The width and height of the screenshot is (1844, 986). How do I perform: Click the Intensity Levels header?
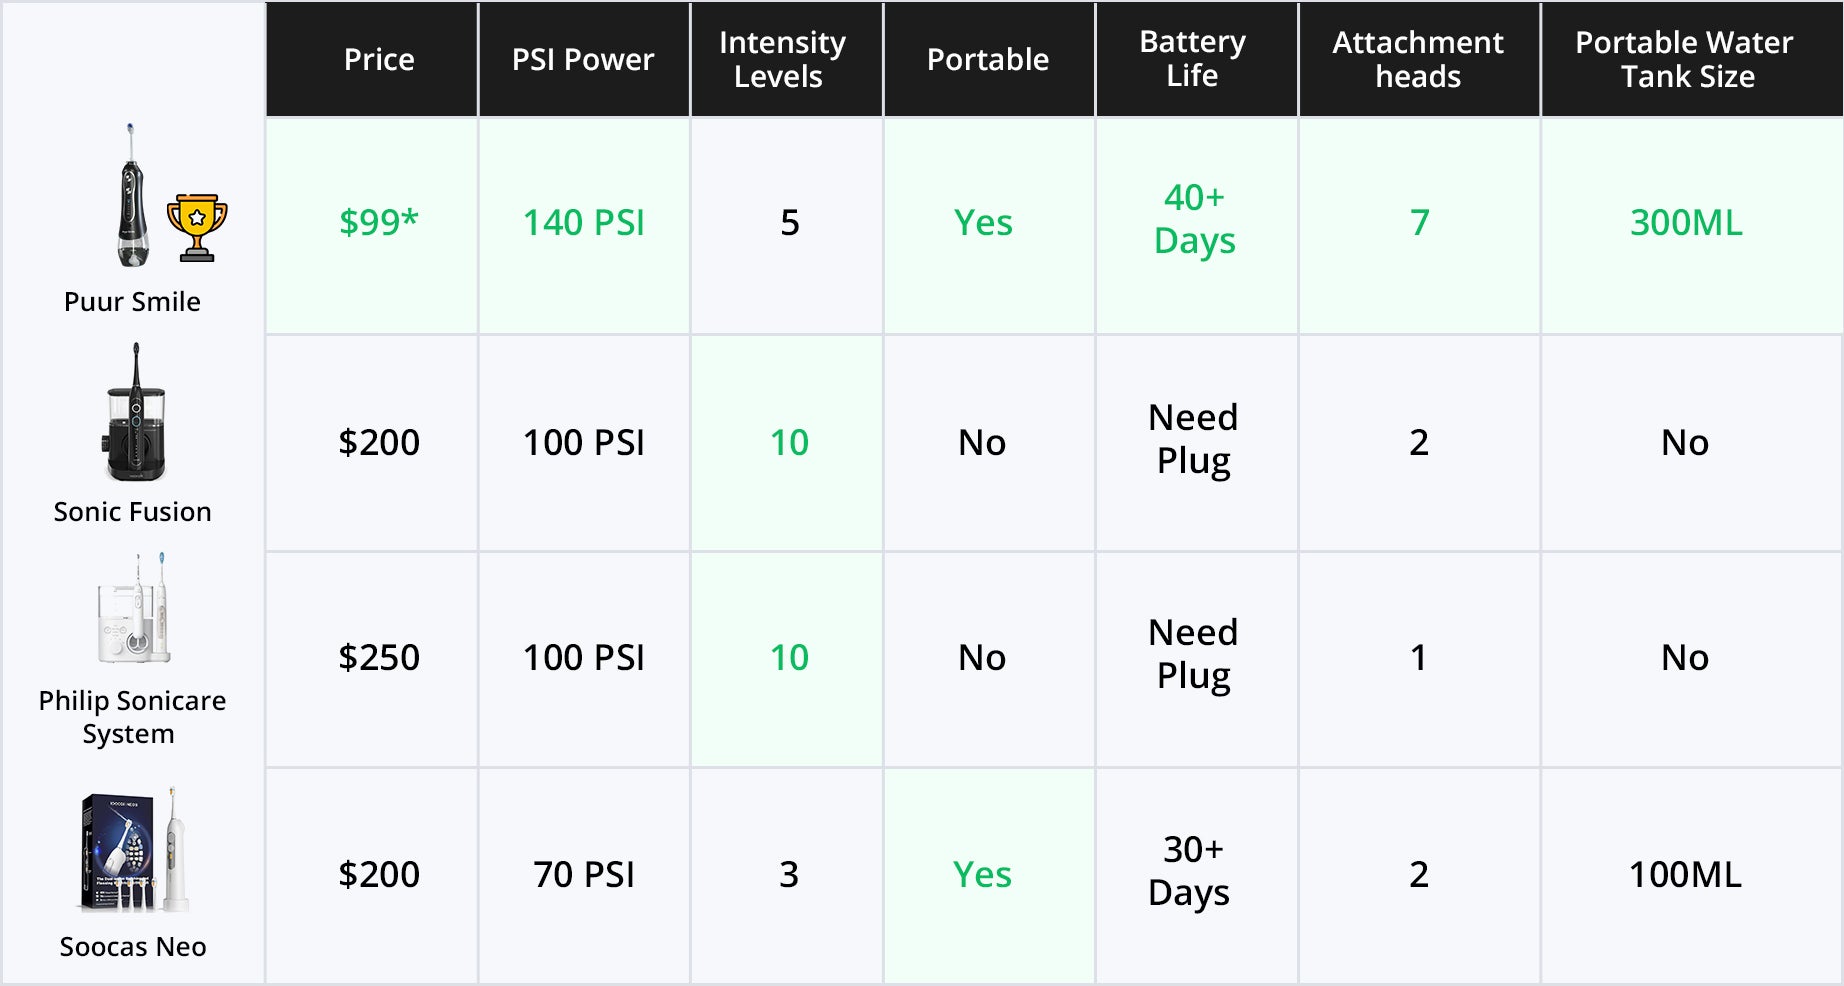coord(782,60)
